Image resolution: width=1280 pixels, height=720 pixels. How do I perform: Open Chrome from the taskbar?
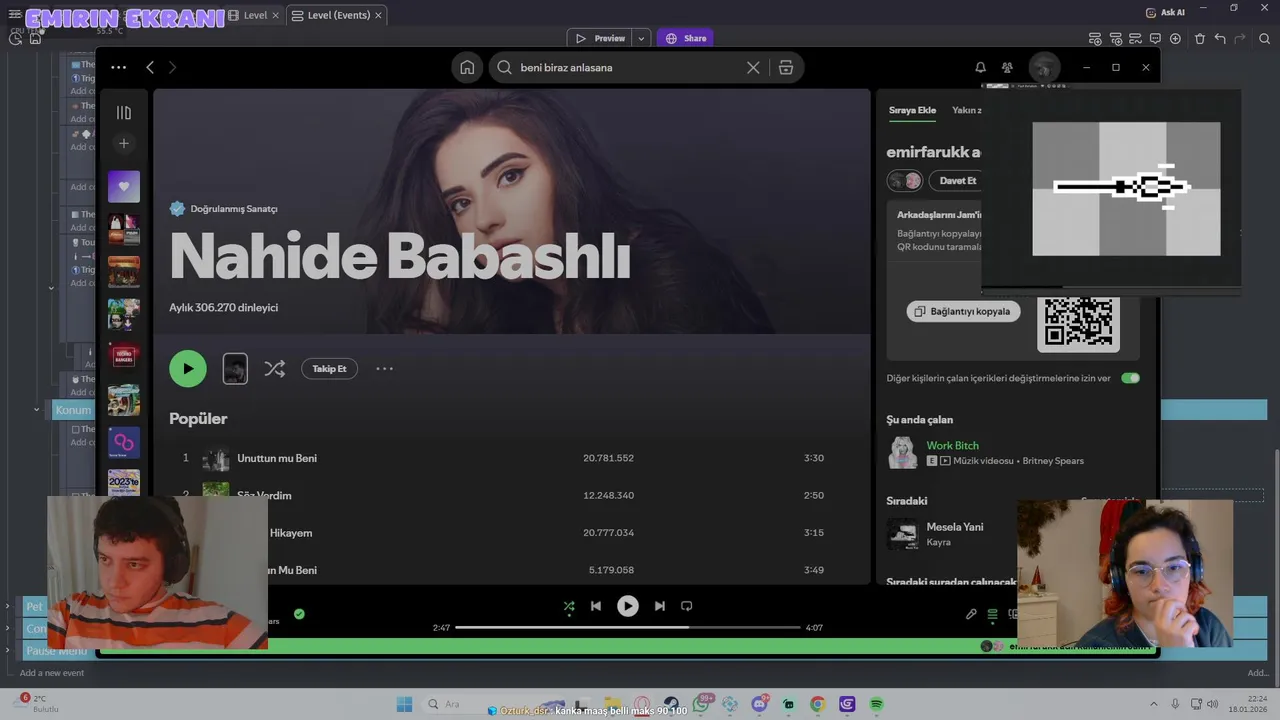point(818,704)
